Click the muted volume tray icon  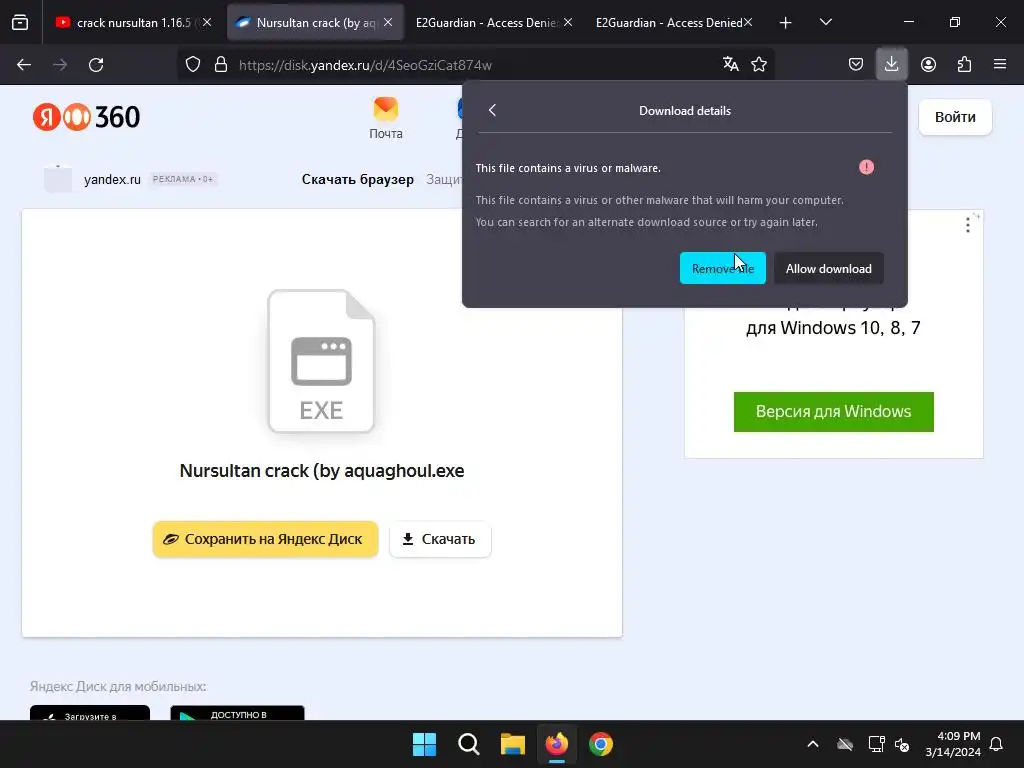902,744
